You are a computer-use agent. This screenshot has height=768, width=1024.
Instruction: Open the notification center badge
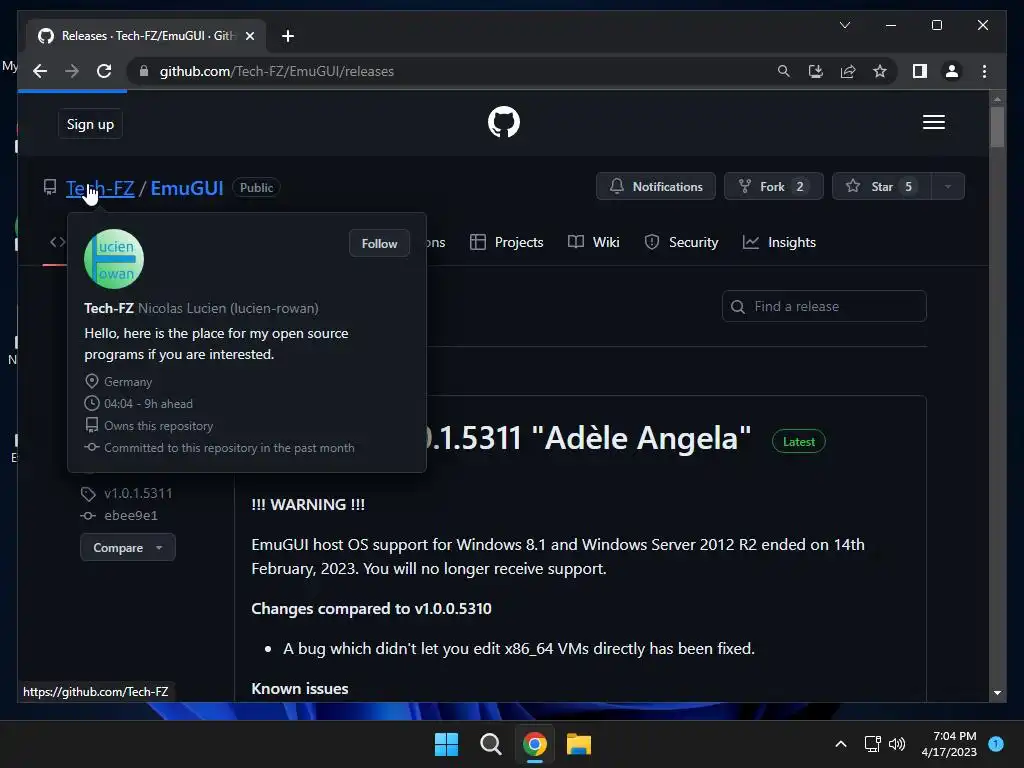[996, 744]
